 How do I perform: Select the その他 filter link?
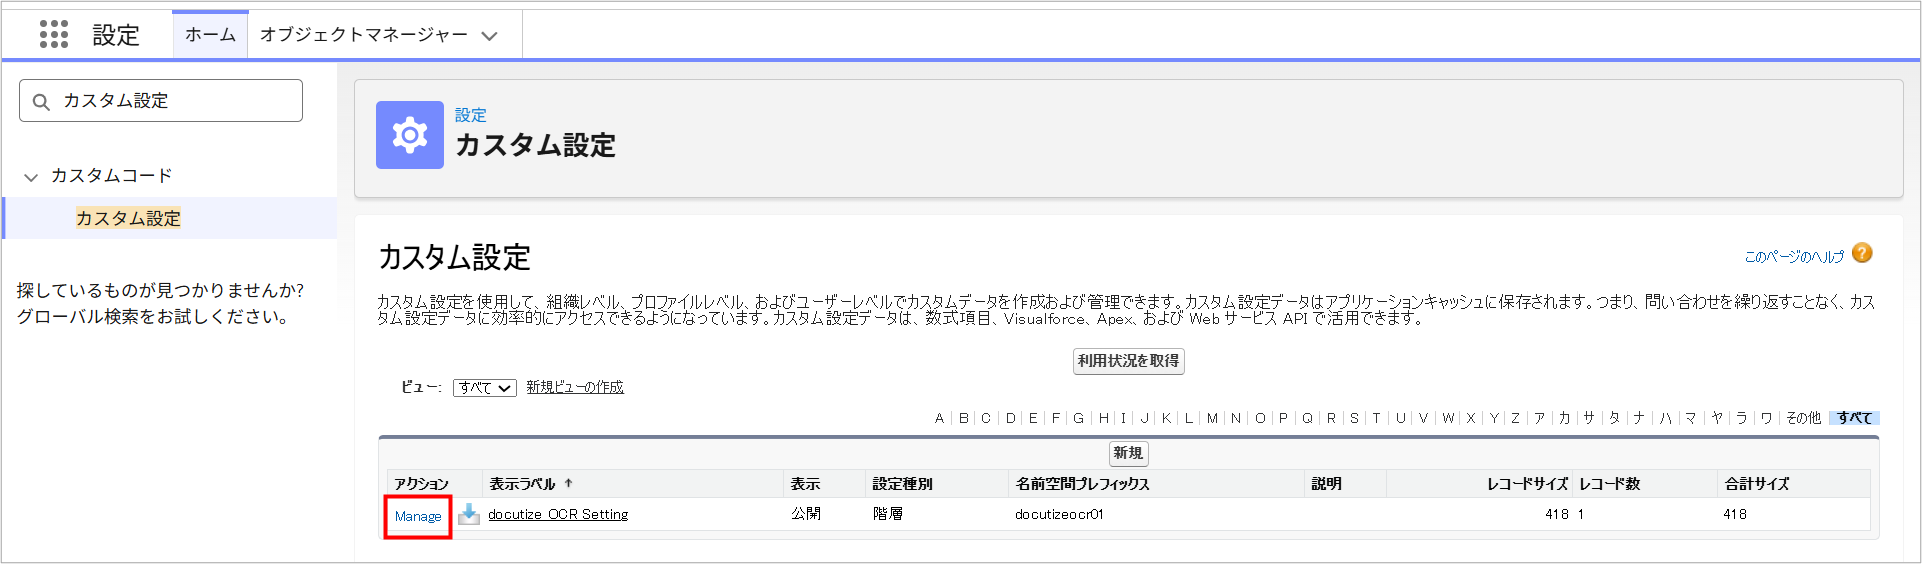[1804, 418]
